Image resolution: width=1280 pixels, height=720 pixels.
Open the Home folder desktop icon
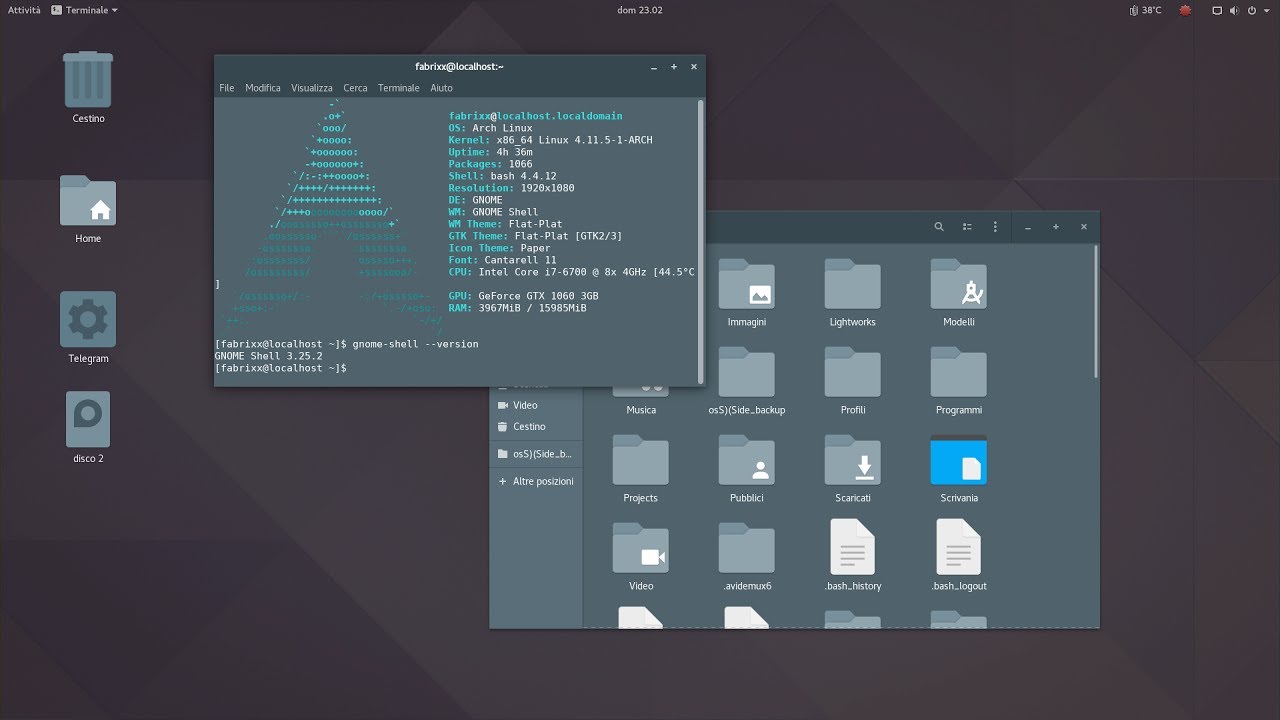point(88,200)
